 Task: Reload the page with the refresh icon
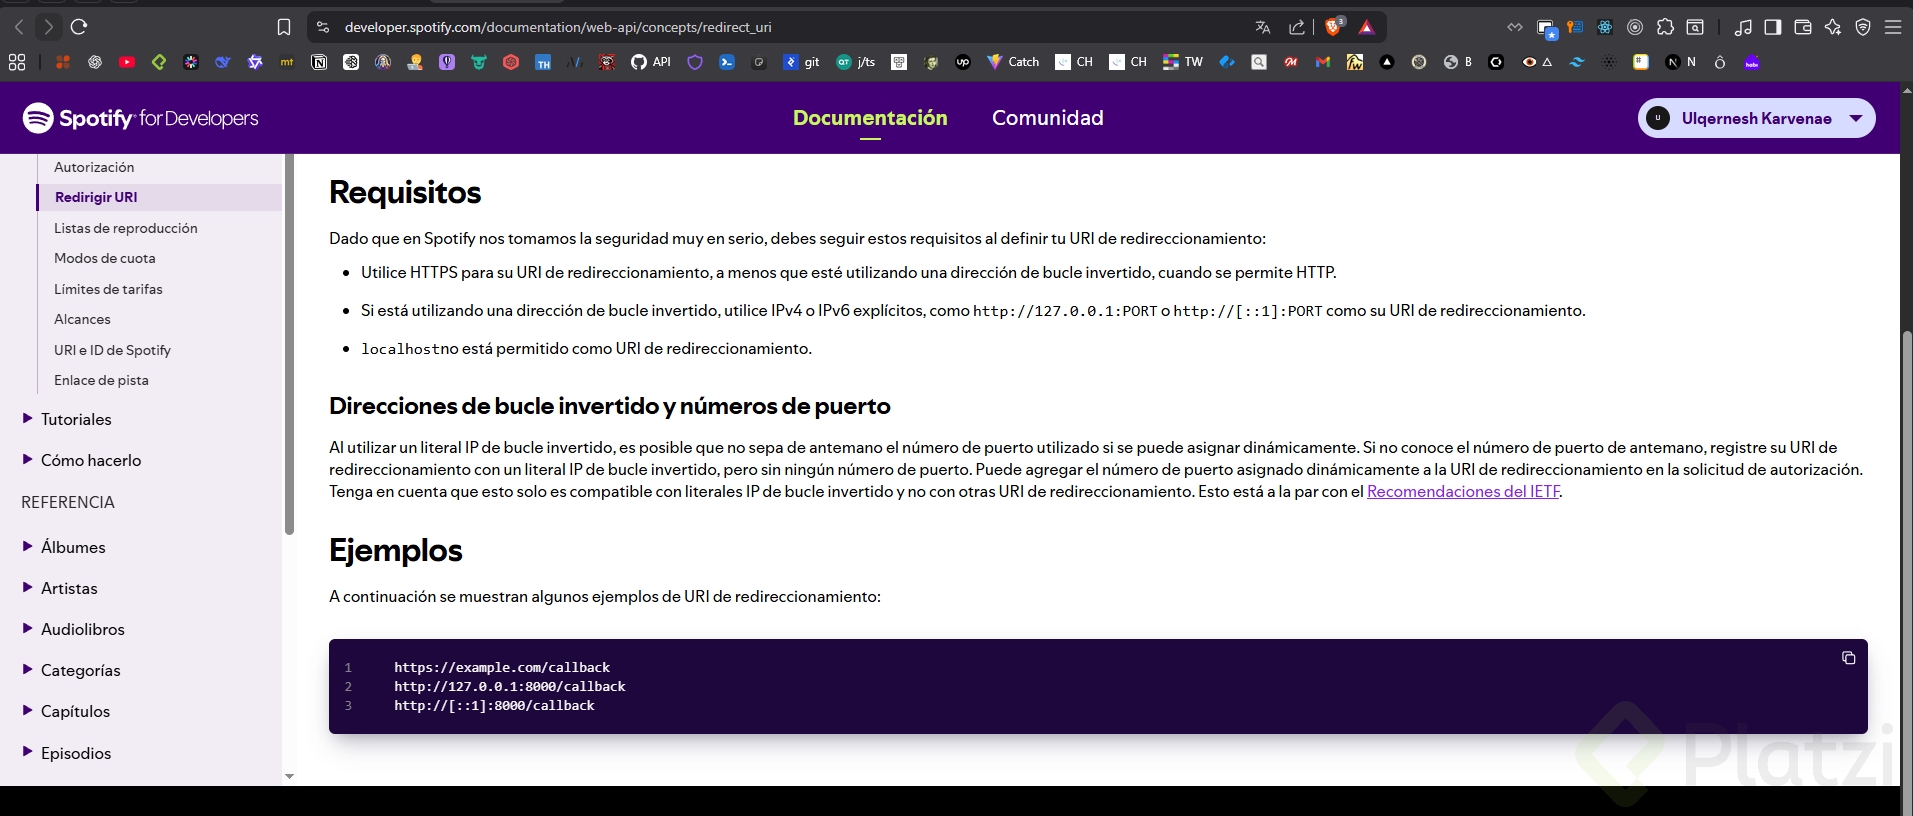click(80, 27)
